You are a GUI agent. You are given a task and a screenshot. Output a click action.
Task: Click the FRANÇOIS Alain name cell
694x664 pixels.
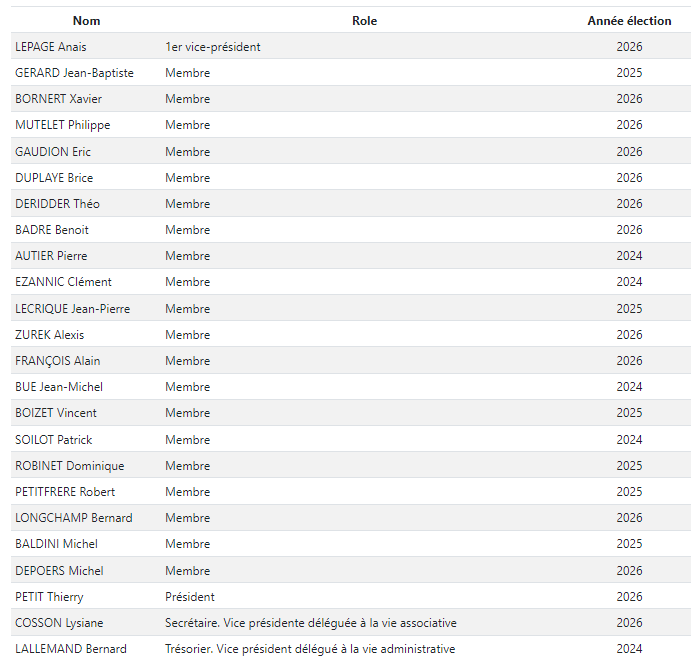pos(57,361)
